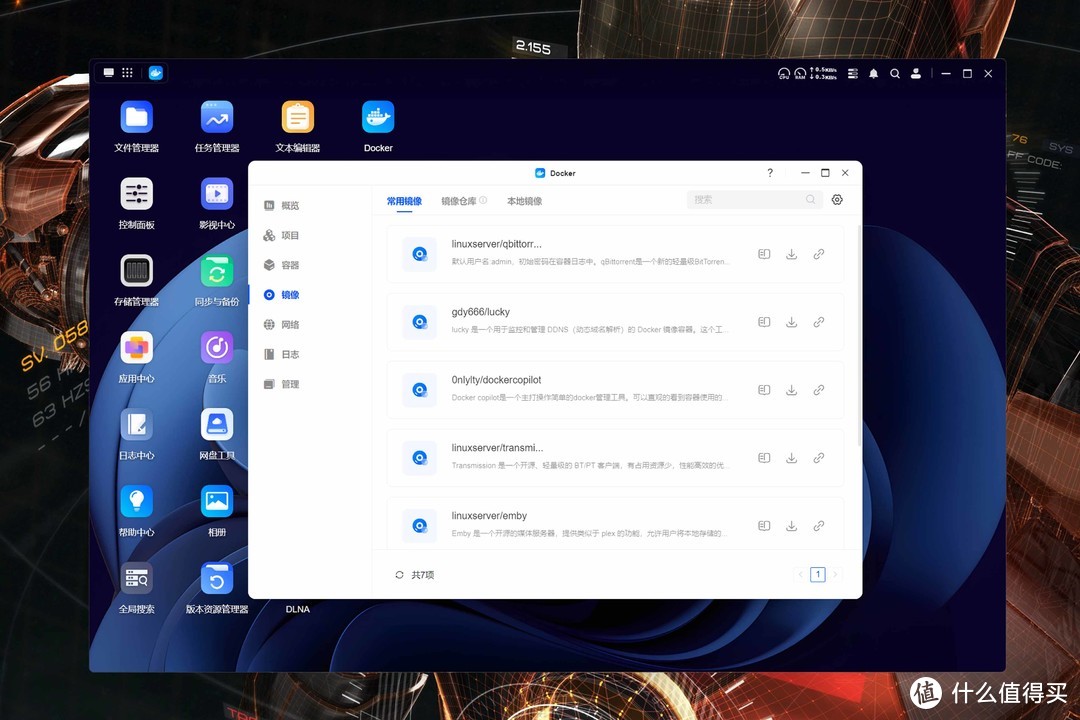Screen dimensions: 1080x720
Task: Launch 存储管理器 from the desktop
Action: tap(137, 272)
